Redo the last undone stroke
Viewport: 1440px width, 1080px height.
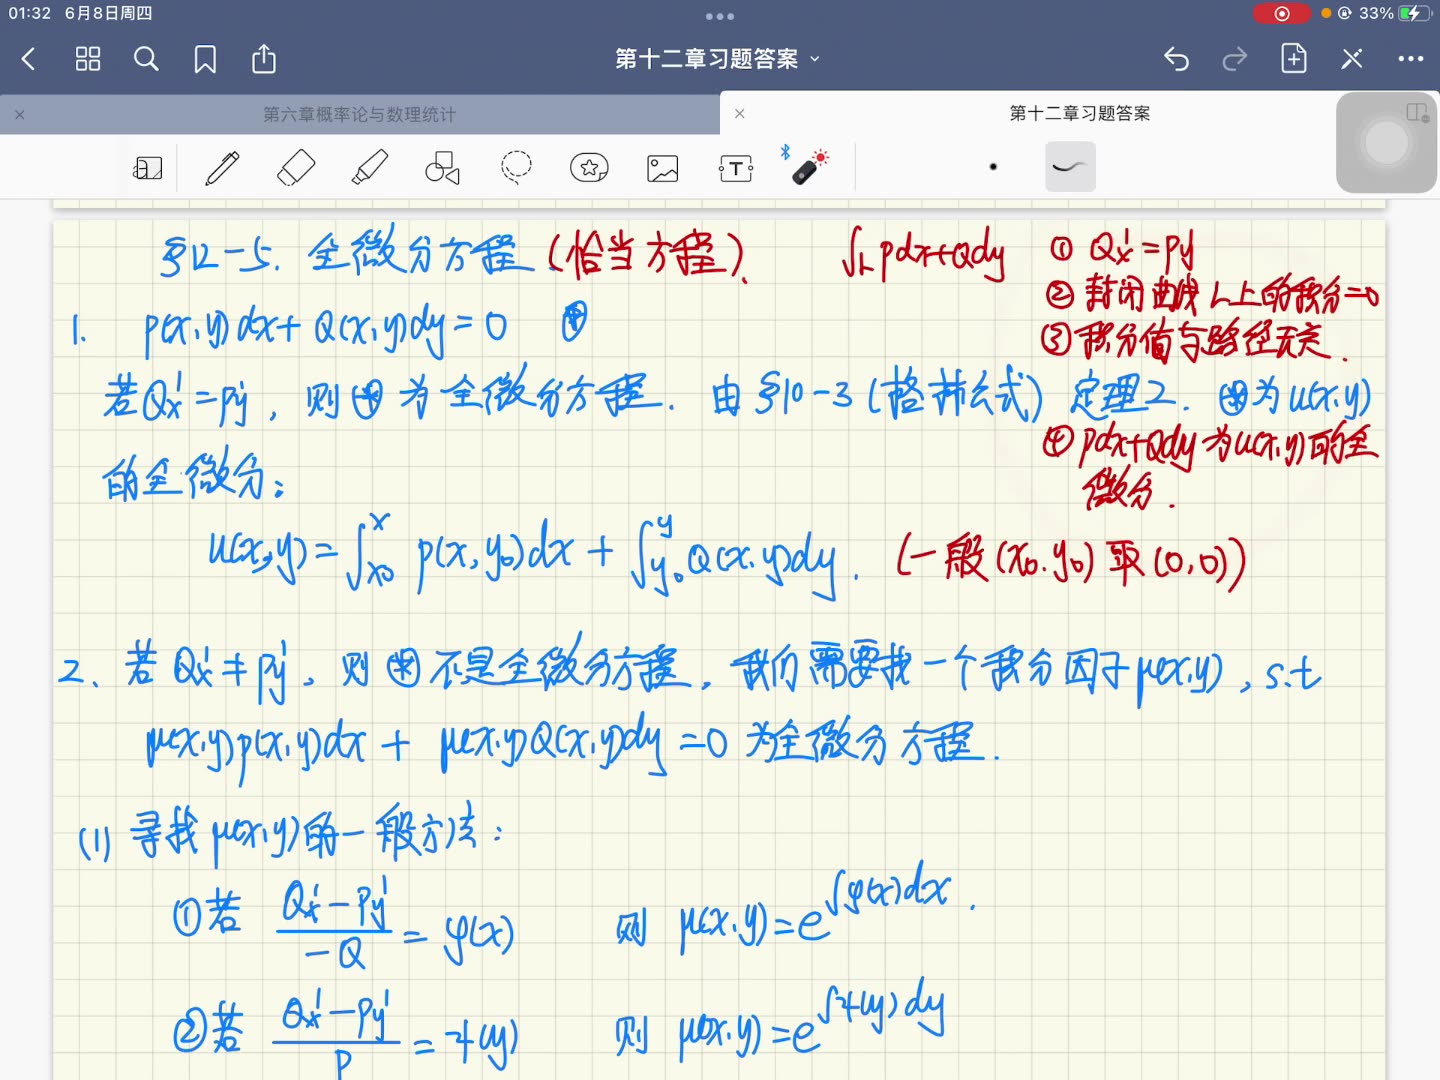tap(1235, 59)
